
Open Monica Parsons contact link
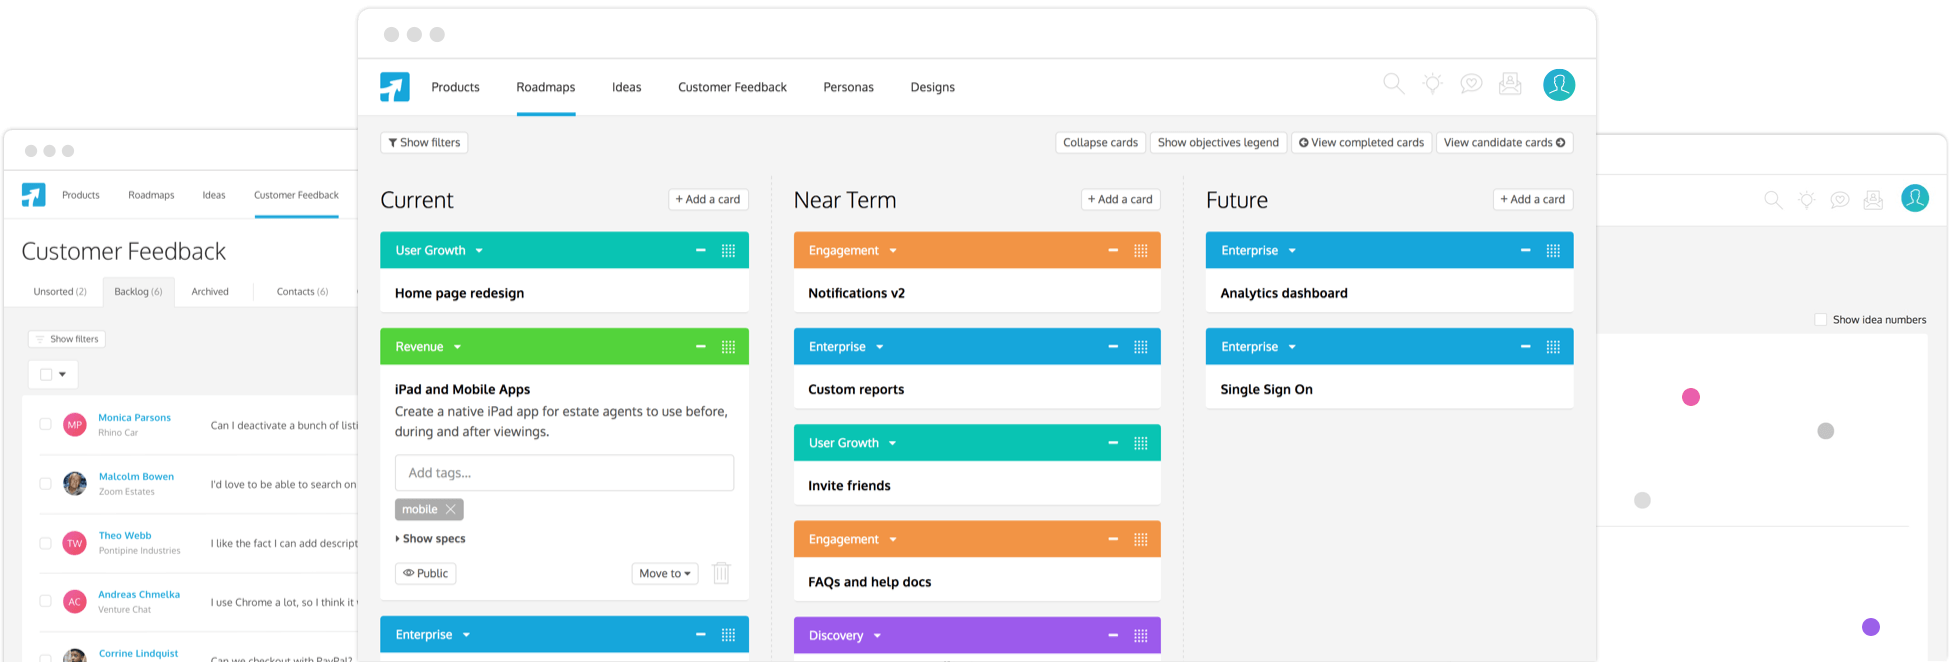[x=134, y=418]
